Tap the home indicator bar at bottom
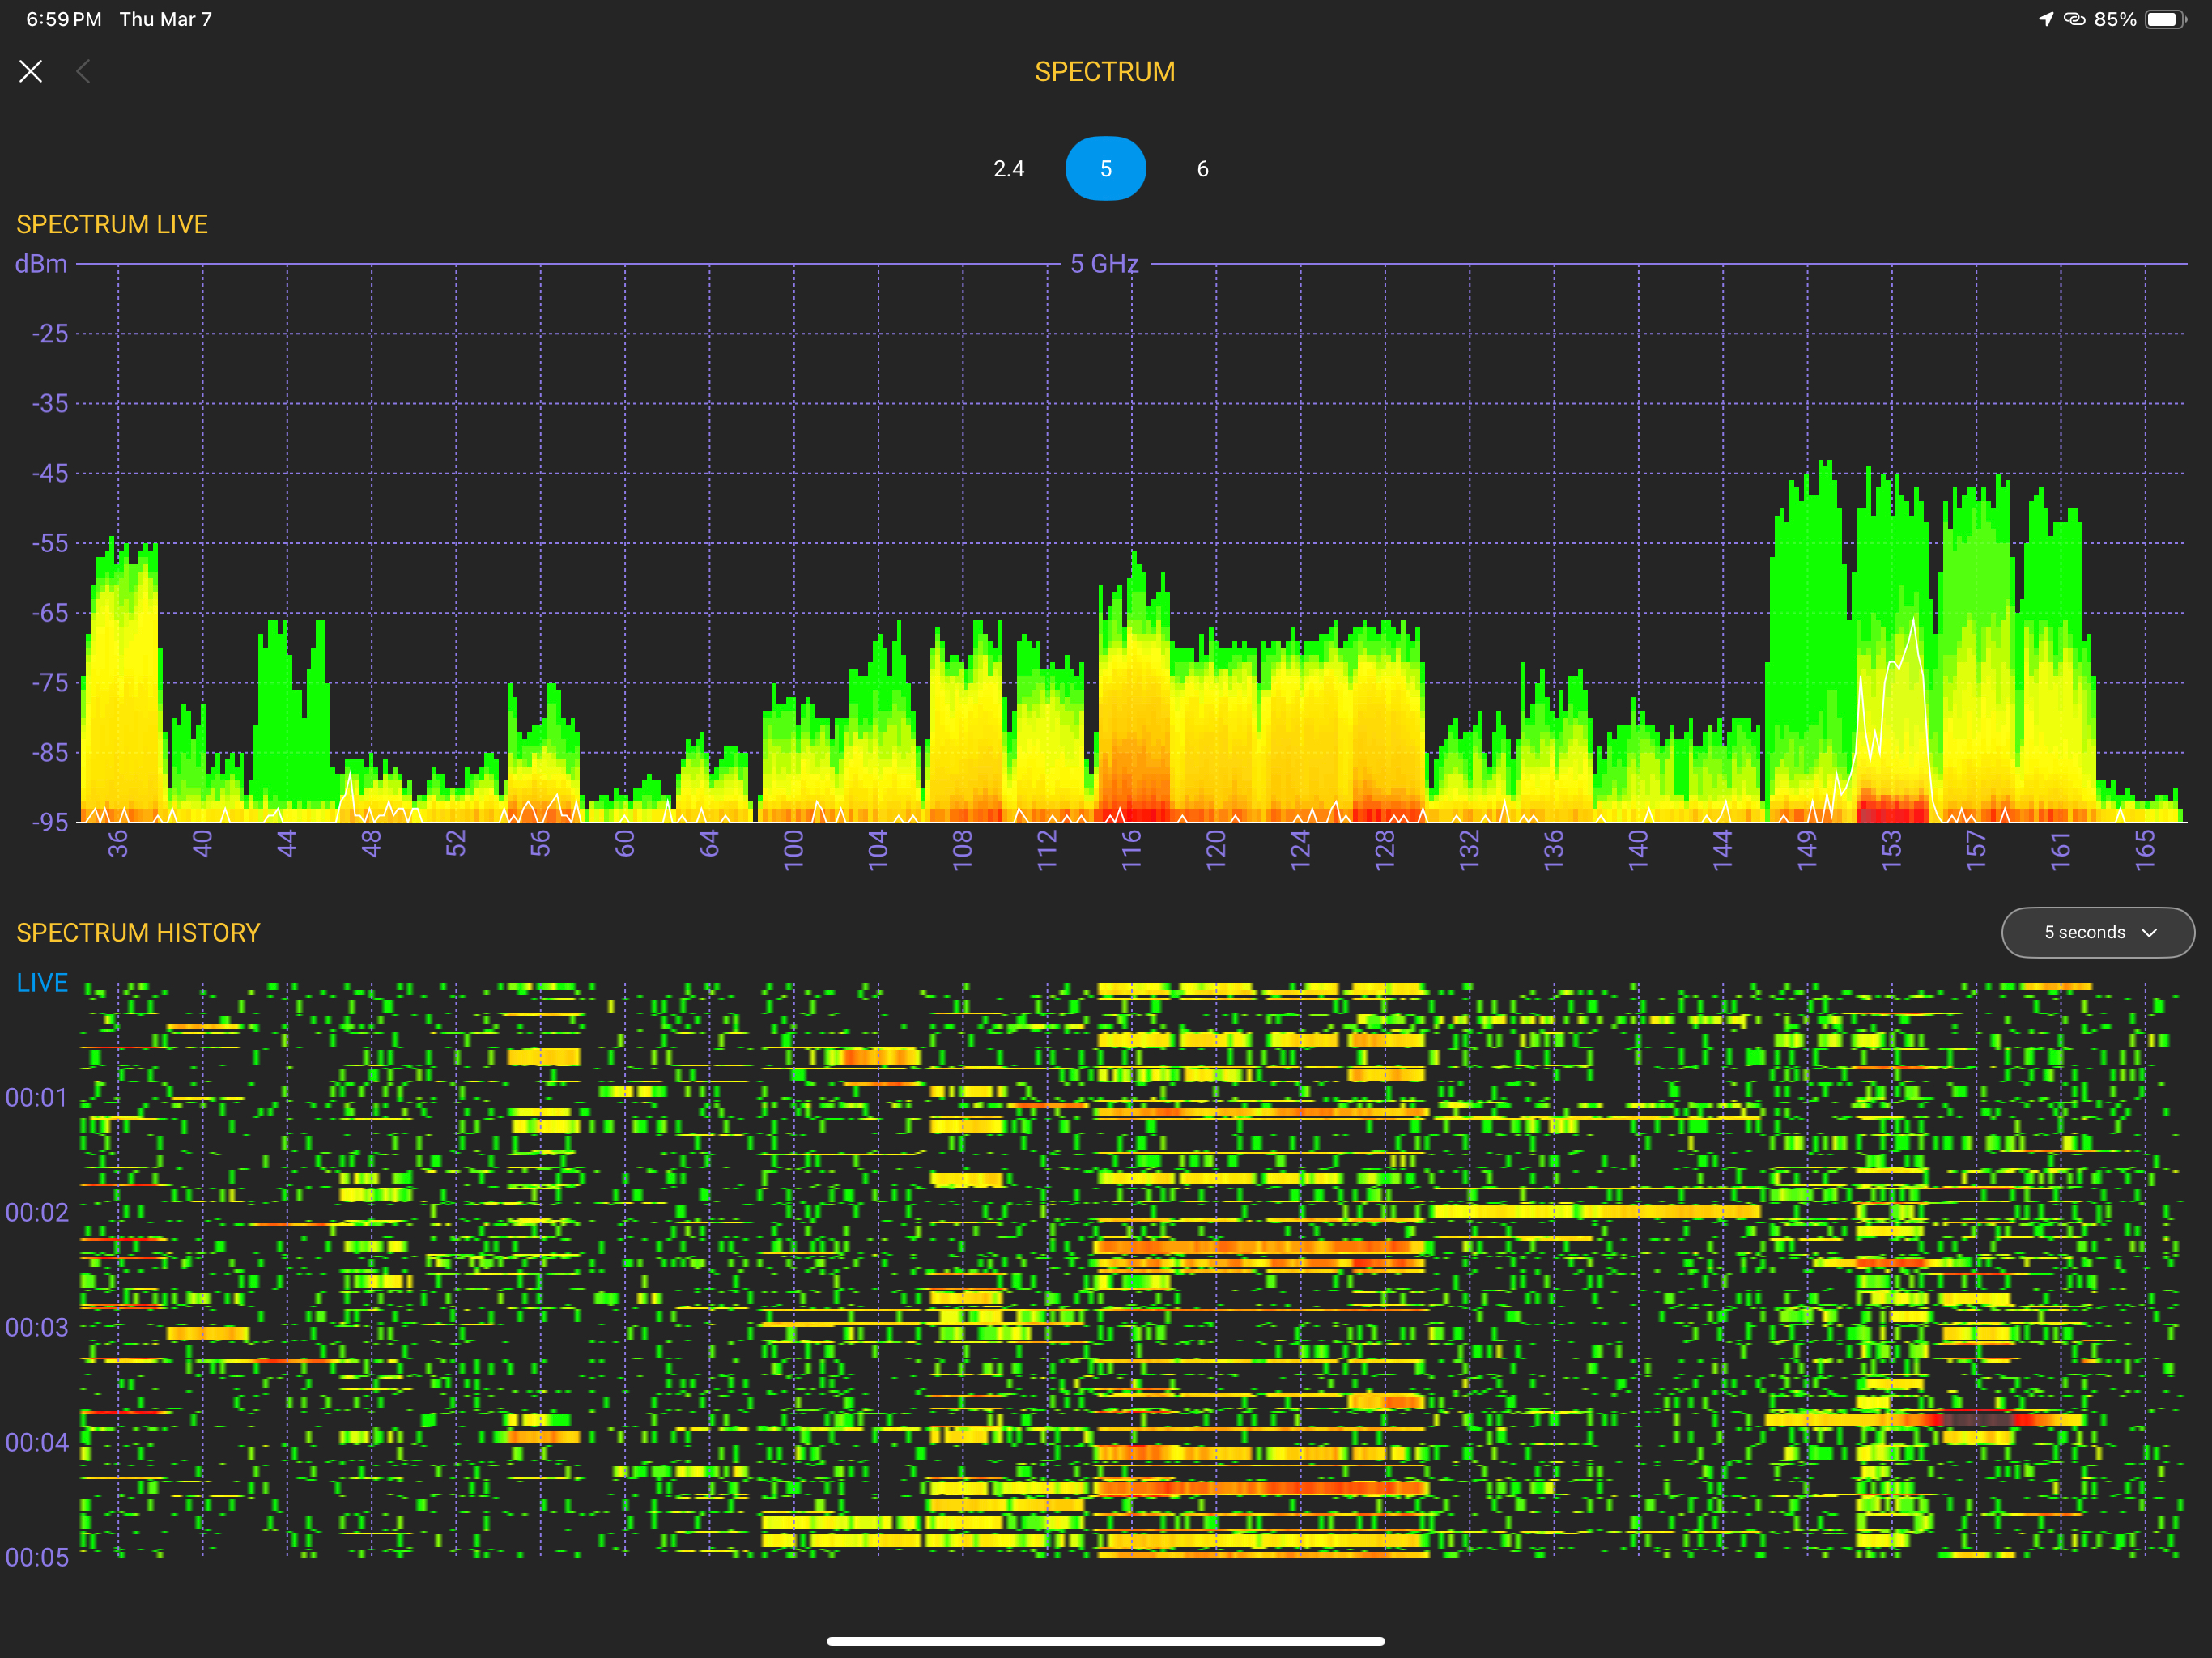The width and height of the screenshot is (2212, 1658). pyautogui.click(x=1105, y=1640)
